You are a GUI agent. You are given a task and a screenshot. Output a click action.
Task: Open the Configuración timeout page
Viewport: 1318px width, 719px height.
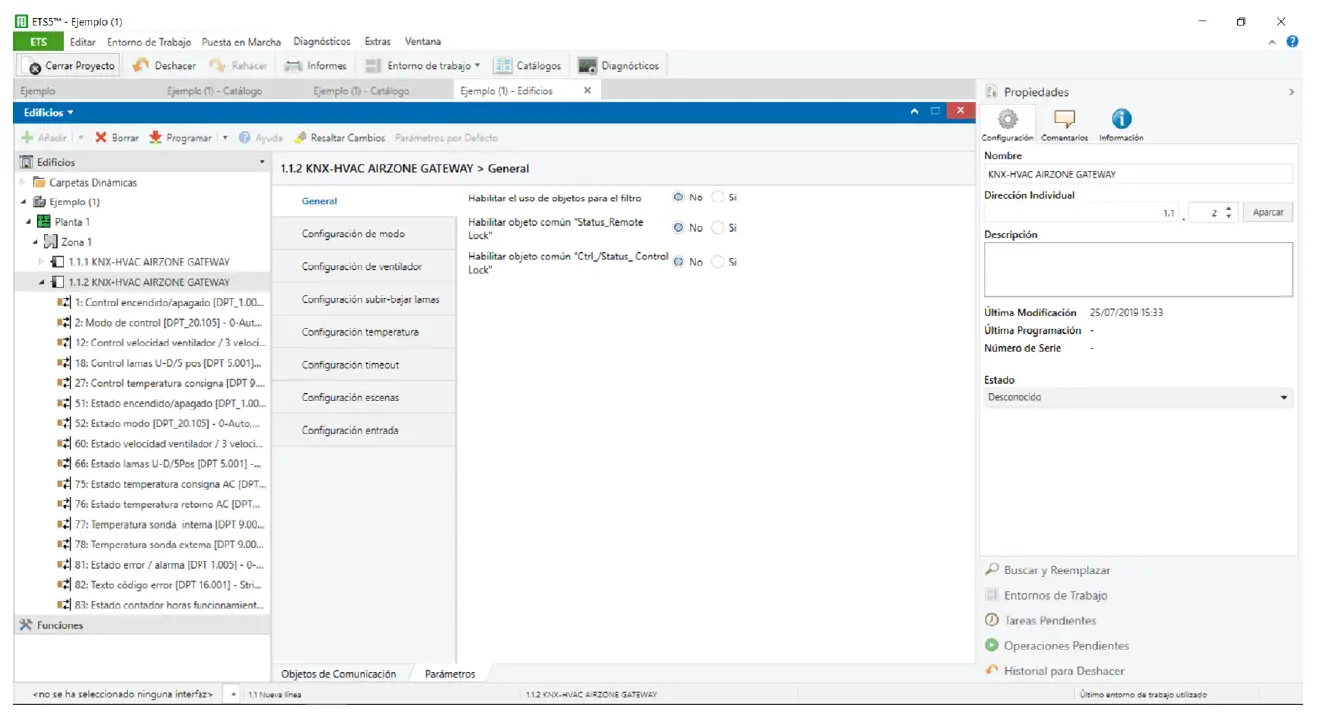tap(363, 365)
